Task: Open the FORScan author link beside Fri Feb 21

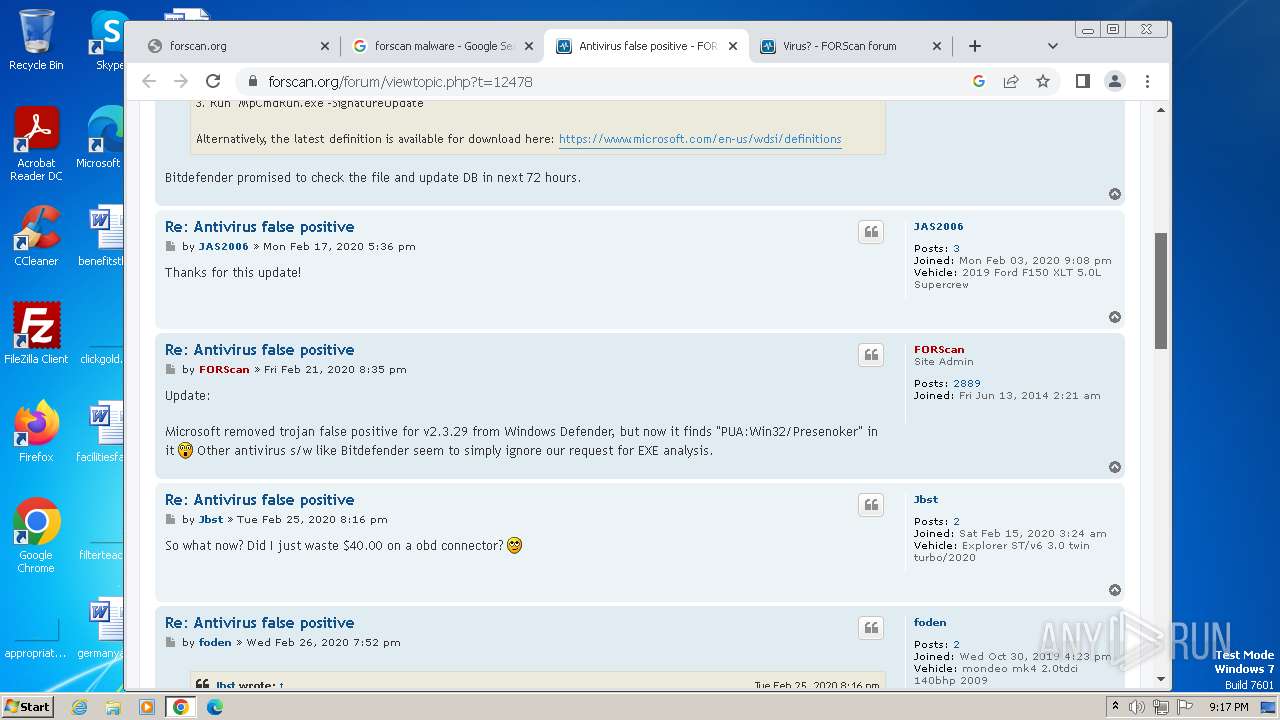Action: (224, 369)
